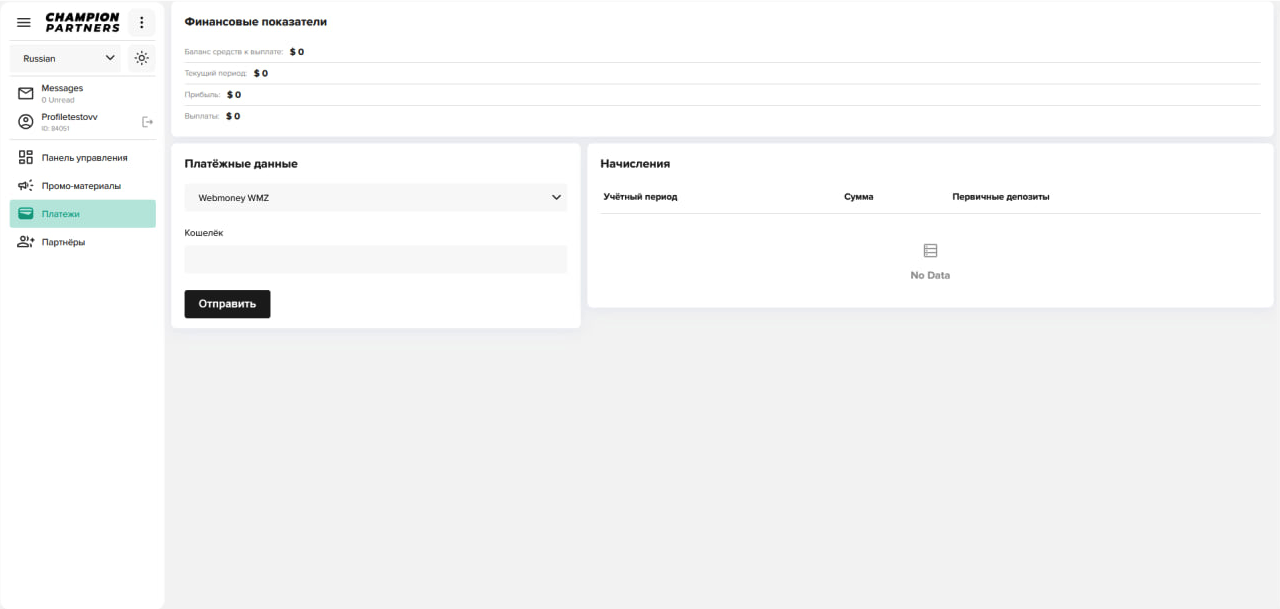The width and height of the screenshot is (1280, 609).
Task: Go to Промо-материалы section
Action: pos(81,186)
